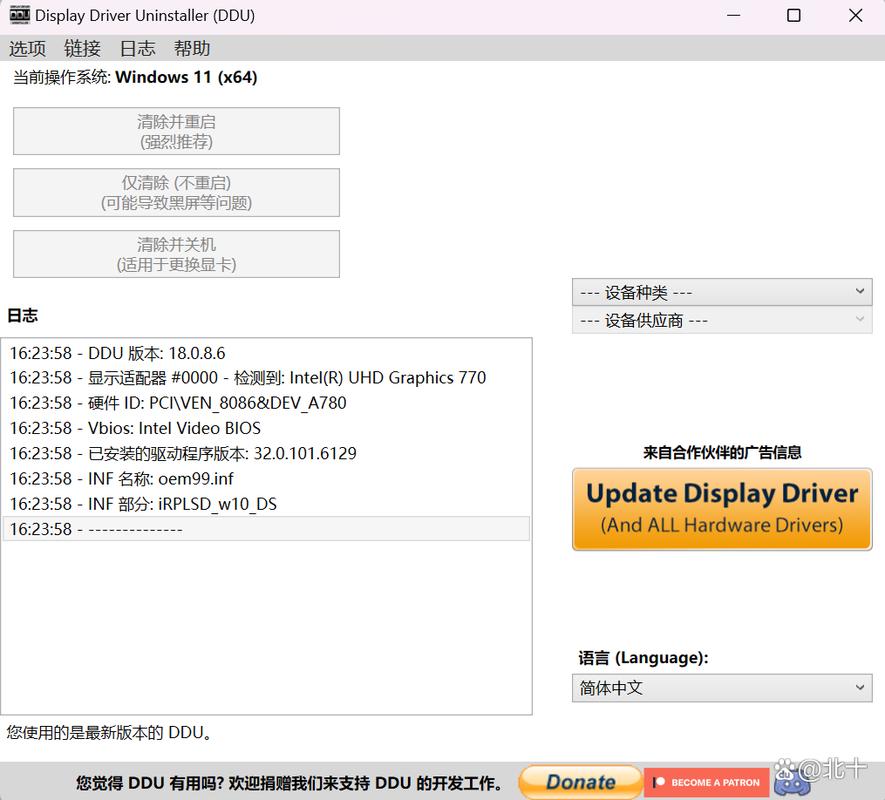Maximize the DDU window

(x=793, y=15)
